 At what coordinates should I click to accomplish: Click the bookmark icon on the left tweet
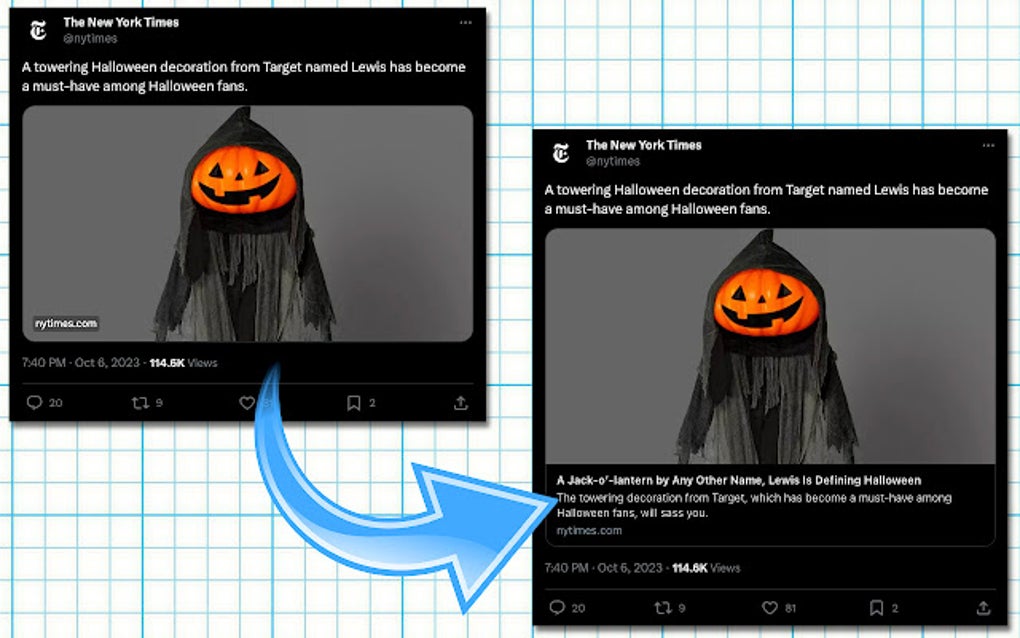coord(352,403)
